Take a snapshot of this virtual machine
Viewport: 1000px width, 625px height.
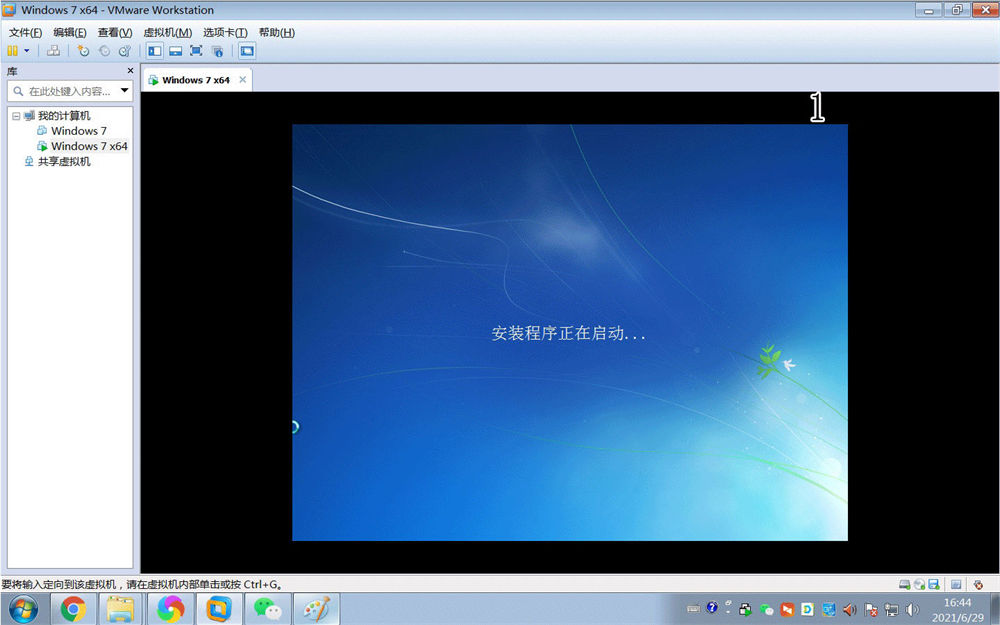pos(83,50)
